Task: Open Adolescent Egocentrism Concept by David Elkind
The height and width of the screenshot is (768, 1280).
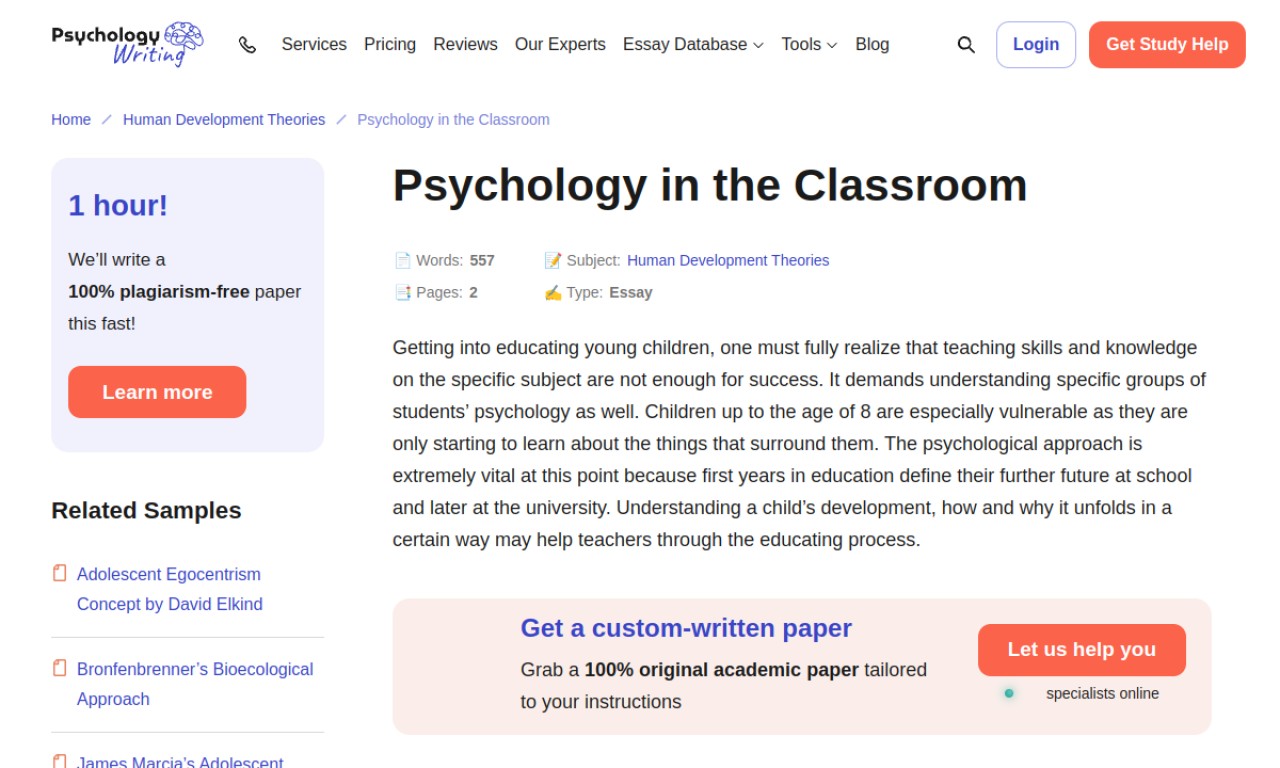Action: pyautogui.click(x=170, y=589)
